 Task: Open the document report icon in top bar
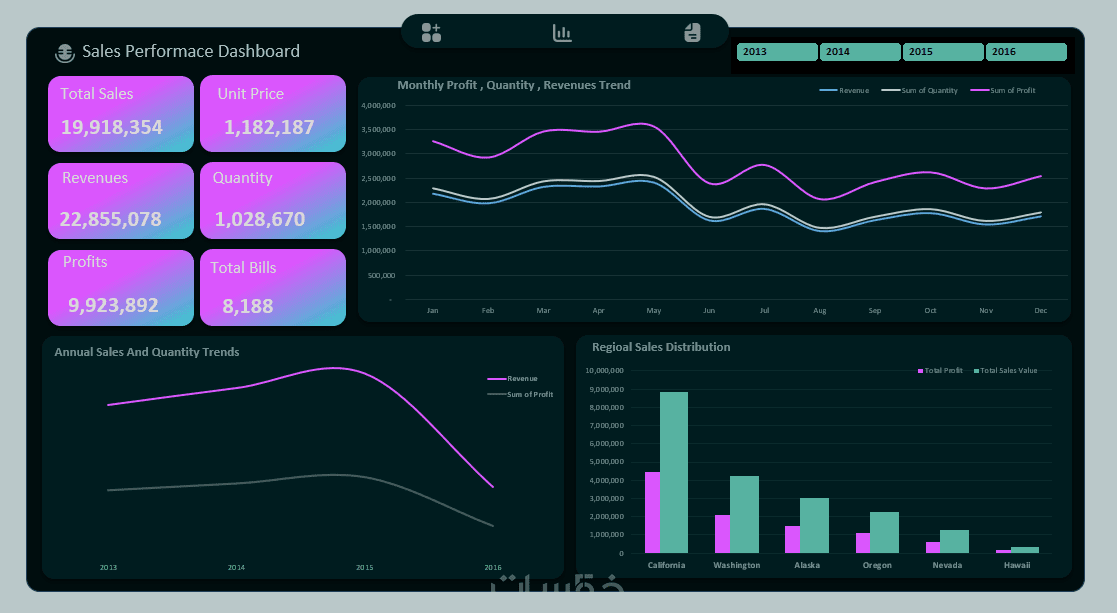point(692,33)
